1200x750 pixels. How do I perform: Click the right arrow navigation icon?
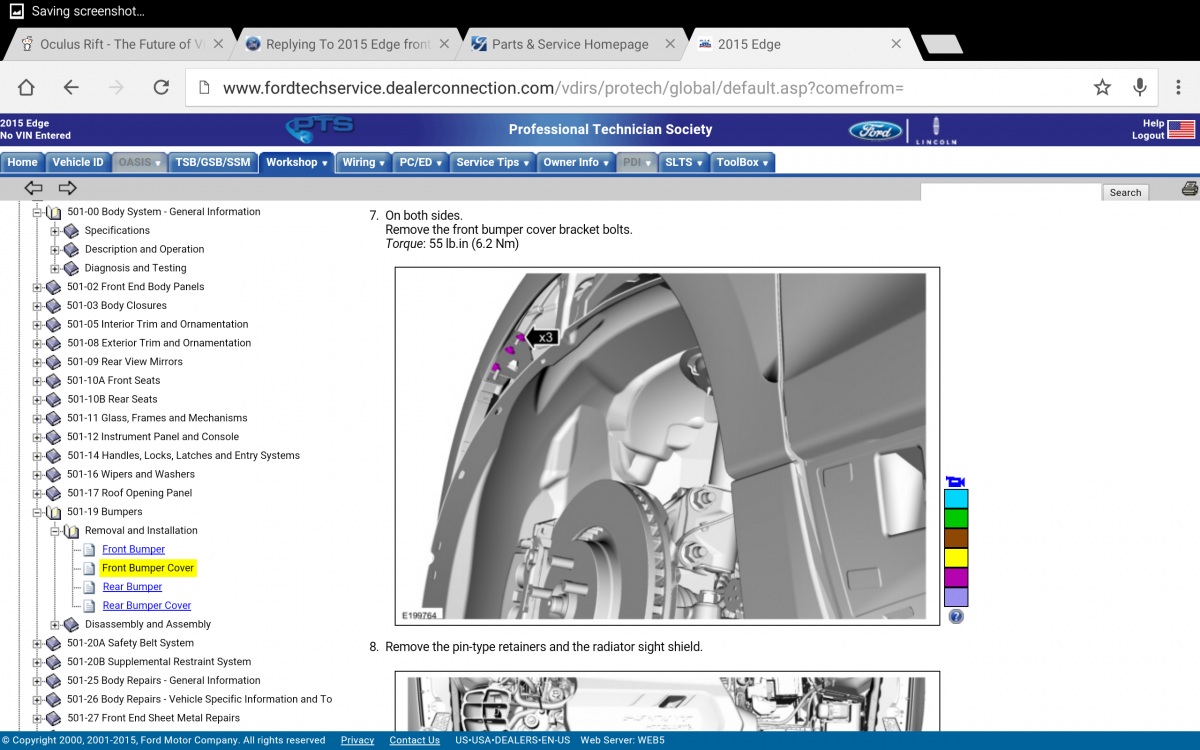click(x=67, y=188)
